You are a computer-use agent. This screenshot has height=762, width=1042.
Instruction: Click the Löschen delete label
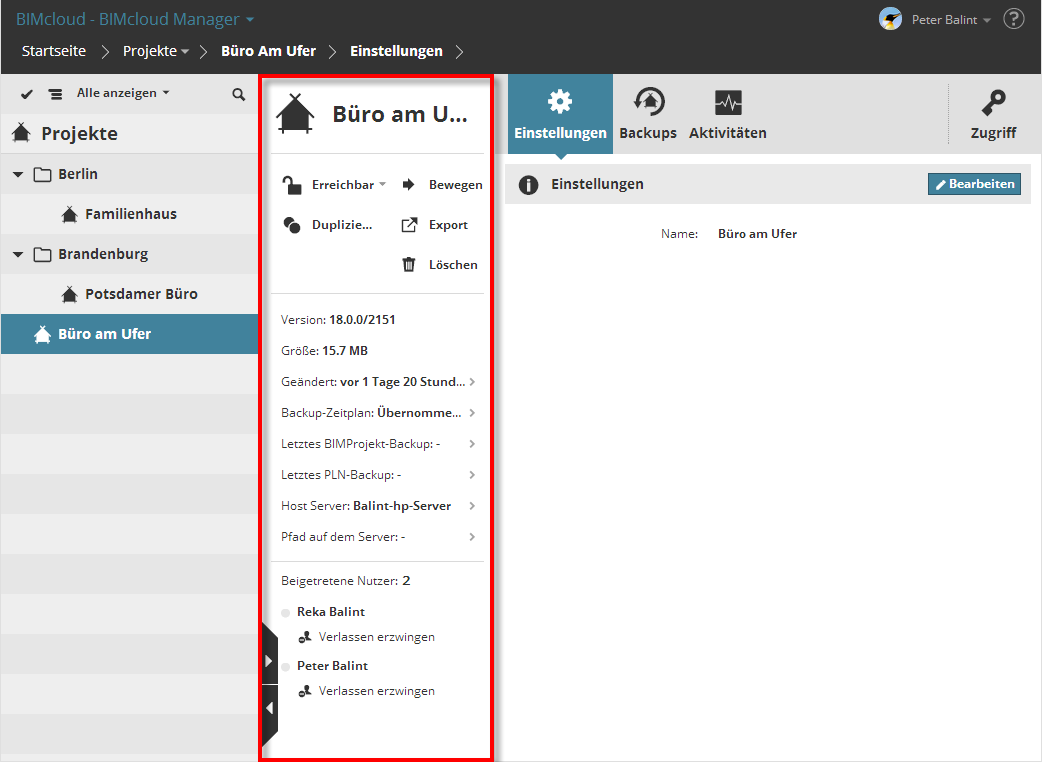pyautogui.click(x=453, y=264)
